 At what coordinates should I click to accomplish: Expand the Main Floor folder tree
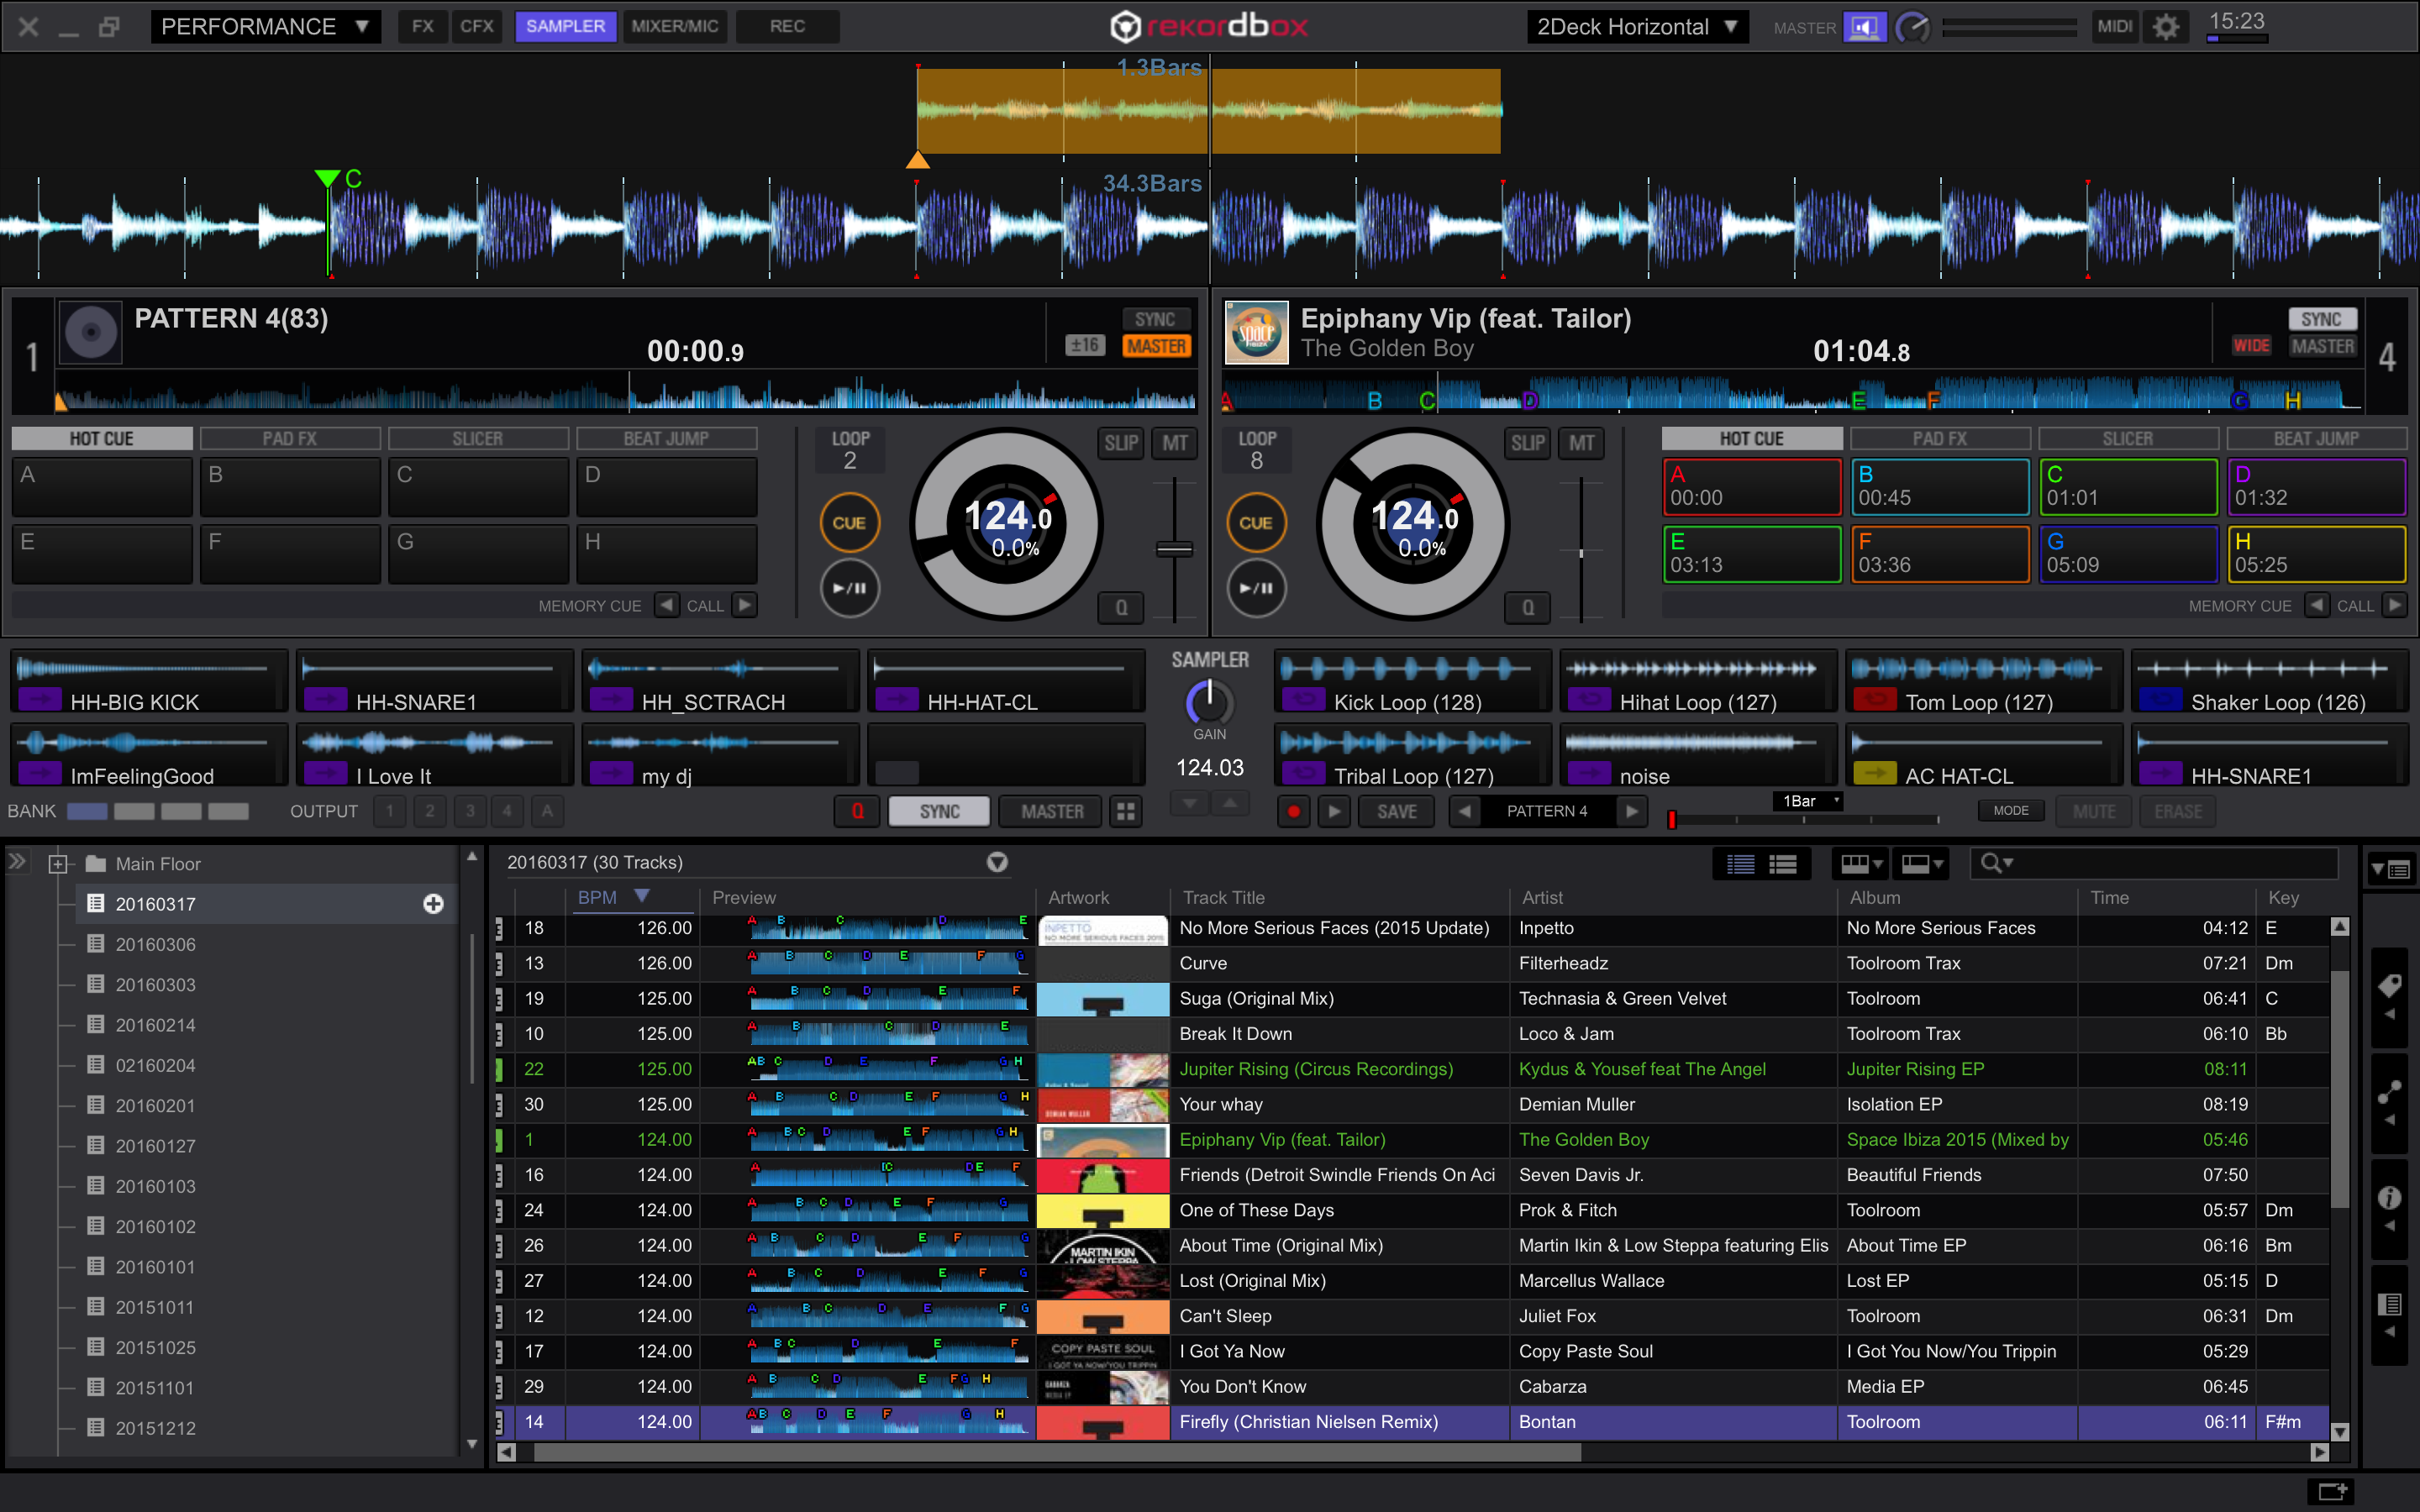(58, 864)
